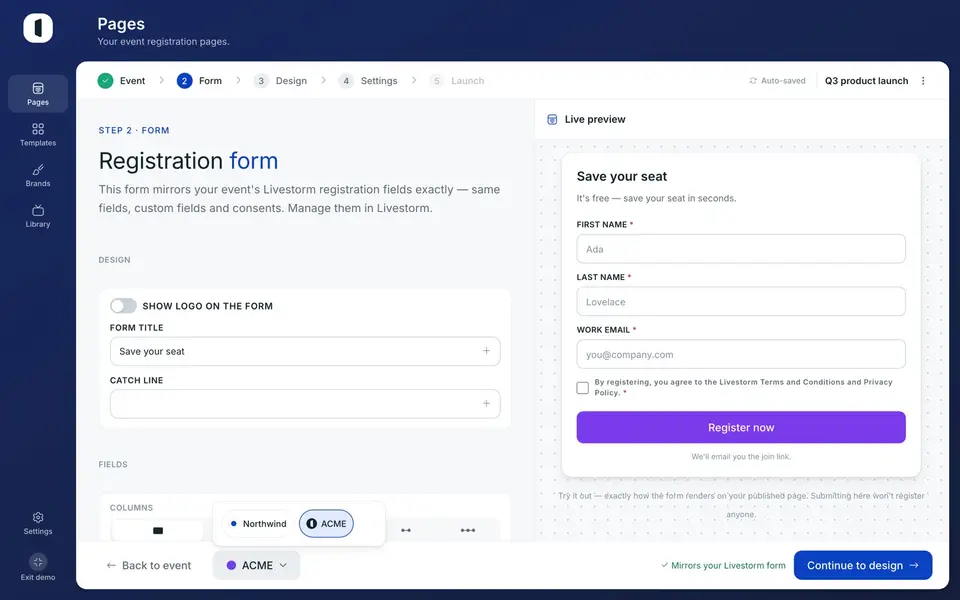Open Settings in the sidebar
The height and width of the screenshot is (600, 960).
tap(38, 523)
